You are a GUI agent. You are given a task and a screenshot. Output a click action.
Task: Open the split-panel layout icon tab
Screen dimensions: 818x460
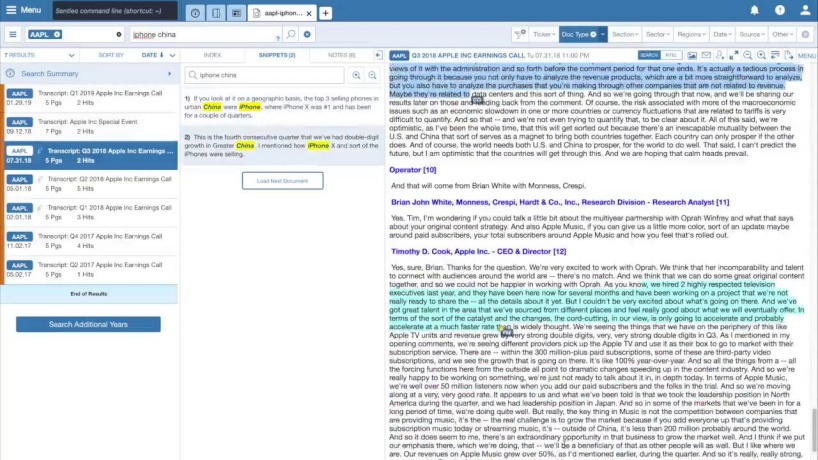pos(216,13)
